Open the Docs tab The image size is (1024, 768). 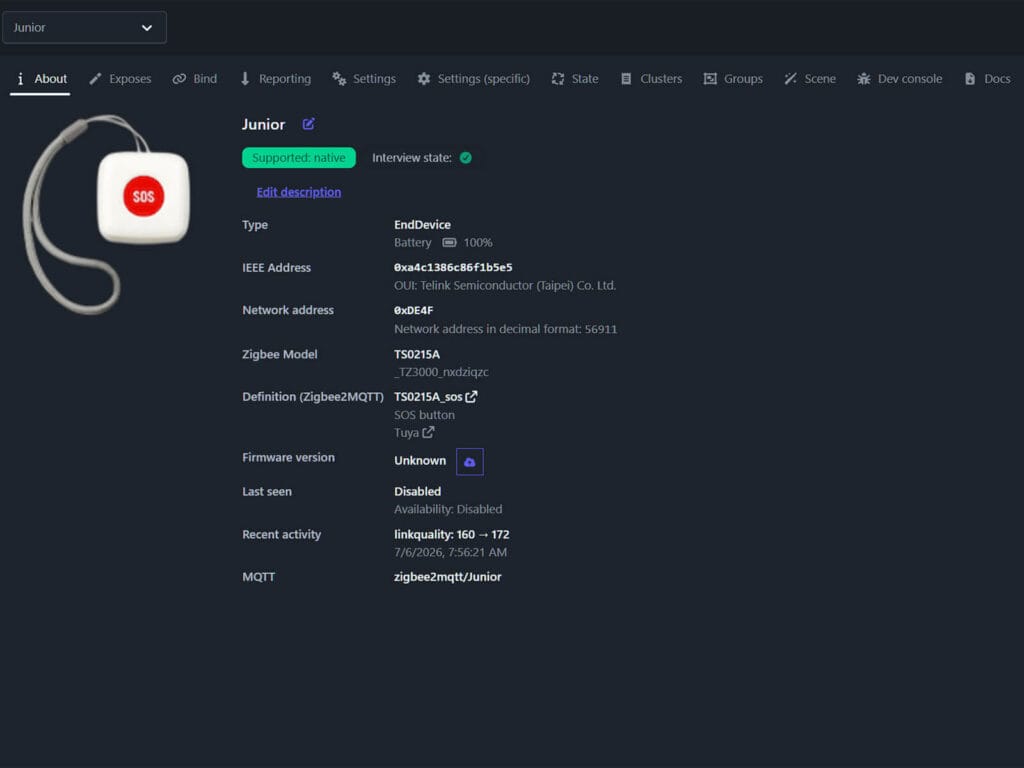987,79
